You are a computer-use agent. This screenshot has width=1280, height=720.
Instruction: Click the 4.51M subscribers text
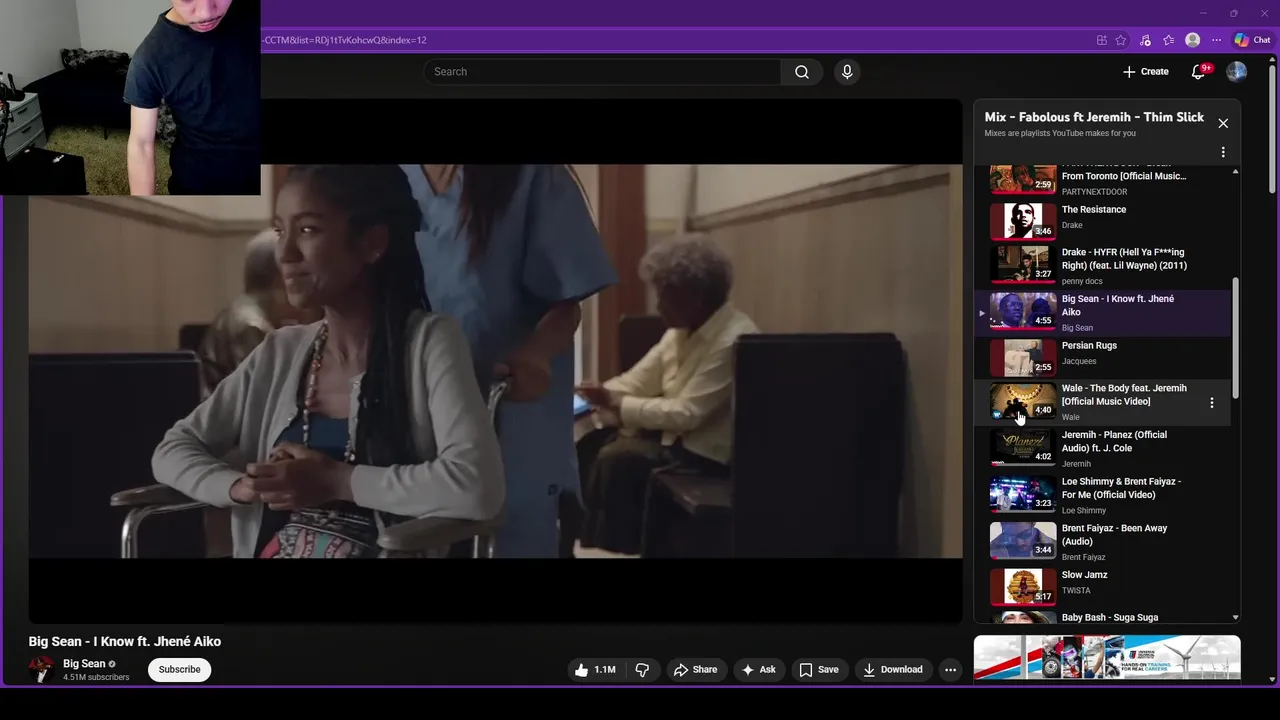pyautogui.click(x=96, y=678)
